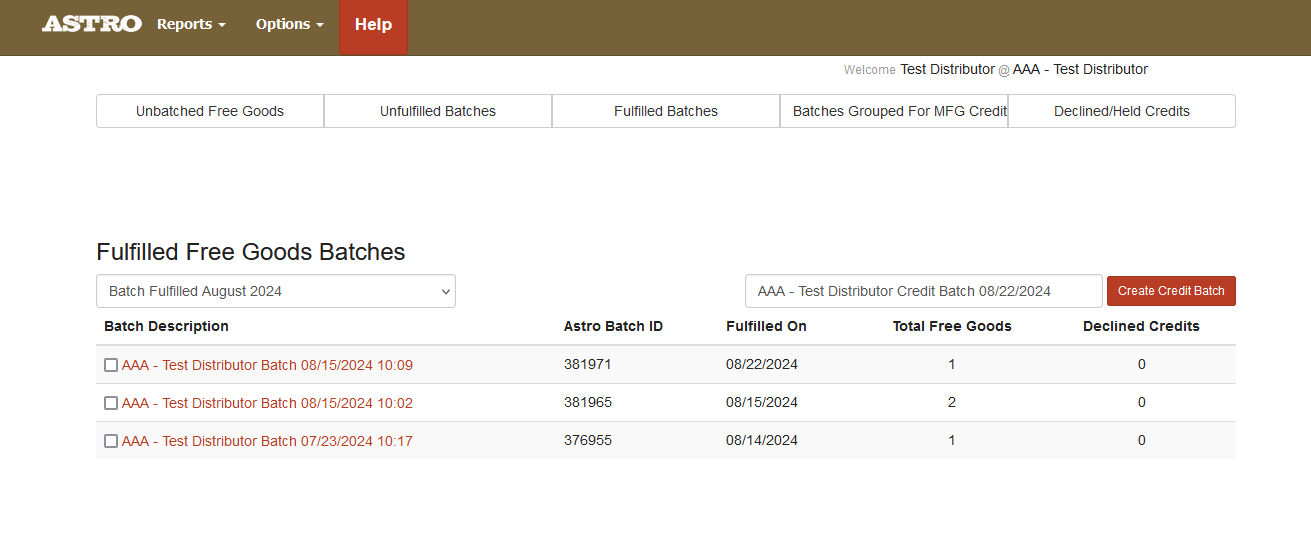This screenshot has height=542, width=1311.
Task: Open the Options menu
Action: click(x=289, y=24)
